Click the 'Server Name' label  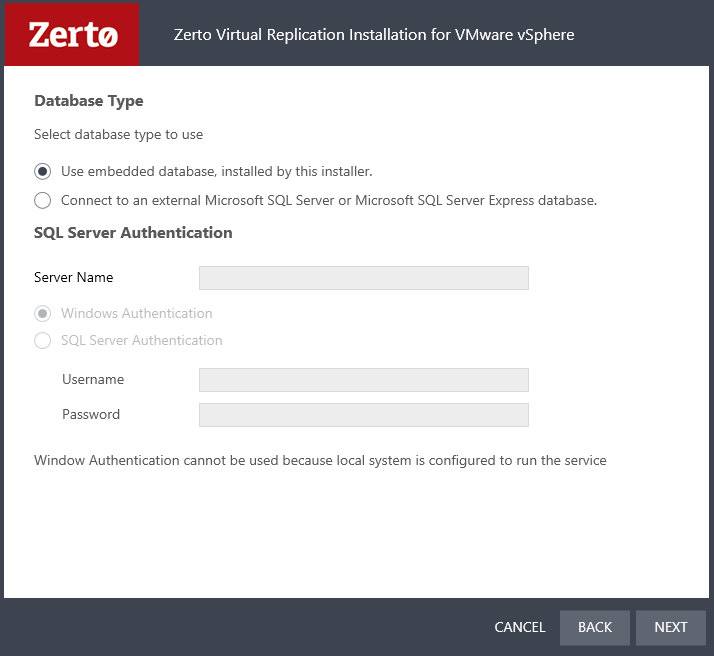[74, 277]
